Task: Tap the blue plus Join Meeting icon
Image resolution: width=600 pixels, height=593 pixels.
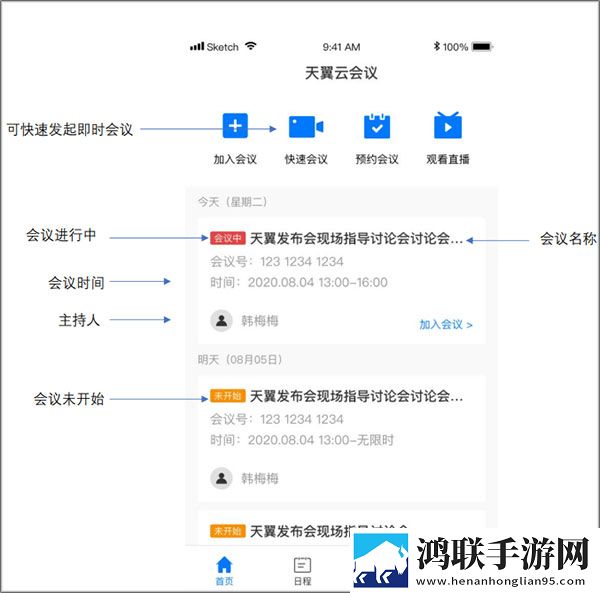Action: pos(235,125)
